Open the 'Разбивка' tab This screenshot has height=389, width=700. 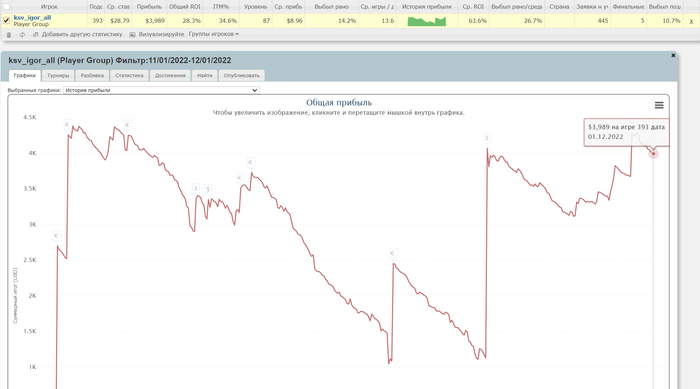[x=92, y=75]
